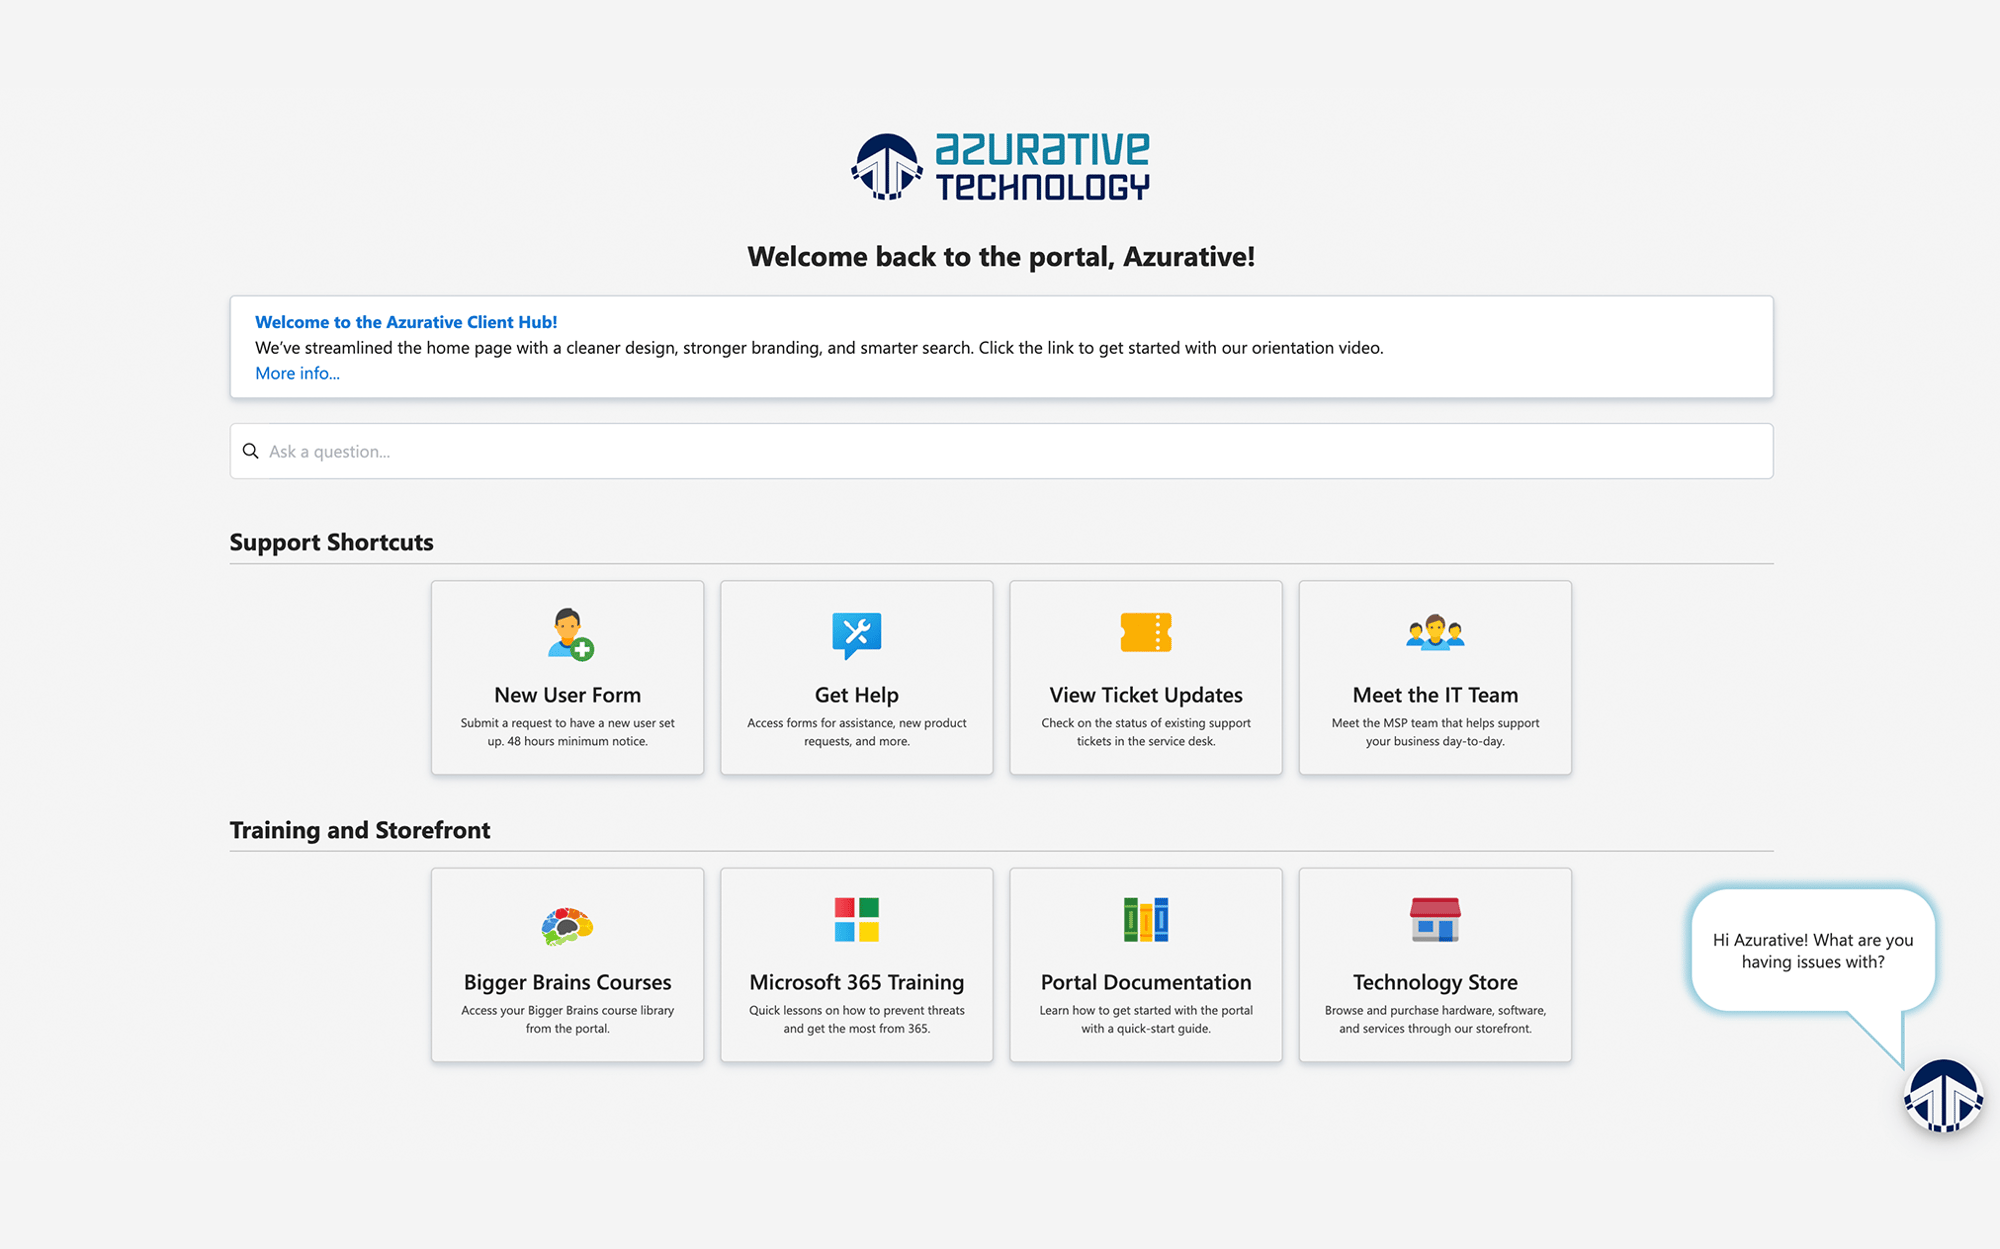Click the Technology Store shop icon
The width and height of the screenshot is (2000, 1249).
pos(1435,920)
